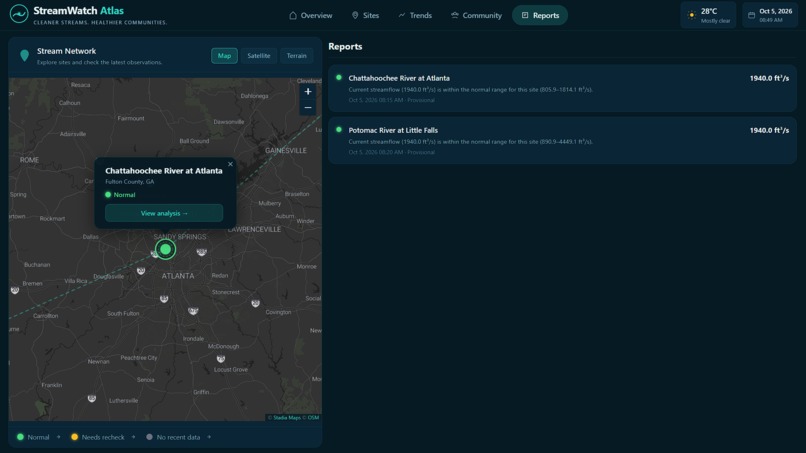Click the Potomac 1940.0 ft³/s value

click(x=769, y=130)
